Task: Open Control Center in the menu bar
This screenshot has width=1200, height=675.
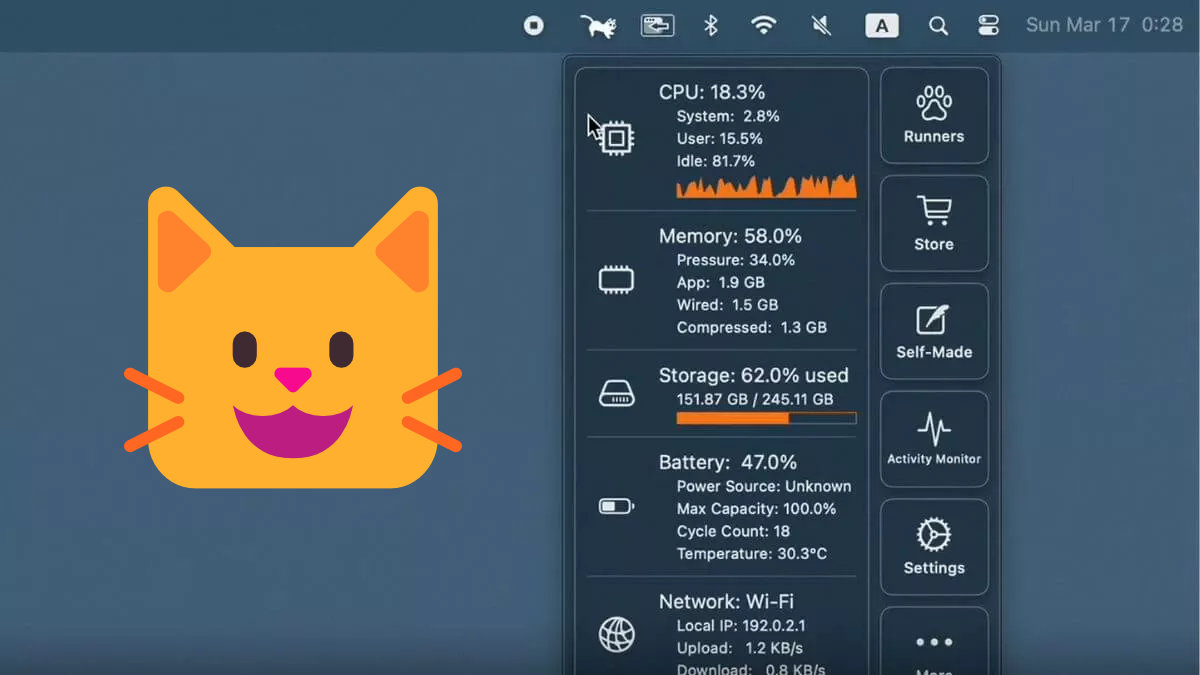Action: pos(988,26)
